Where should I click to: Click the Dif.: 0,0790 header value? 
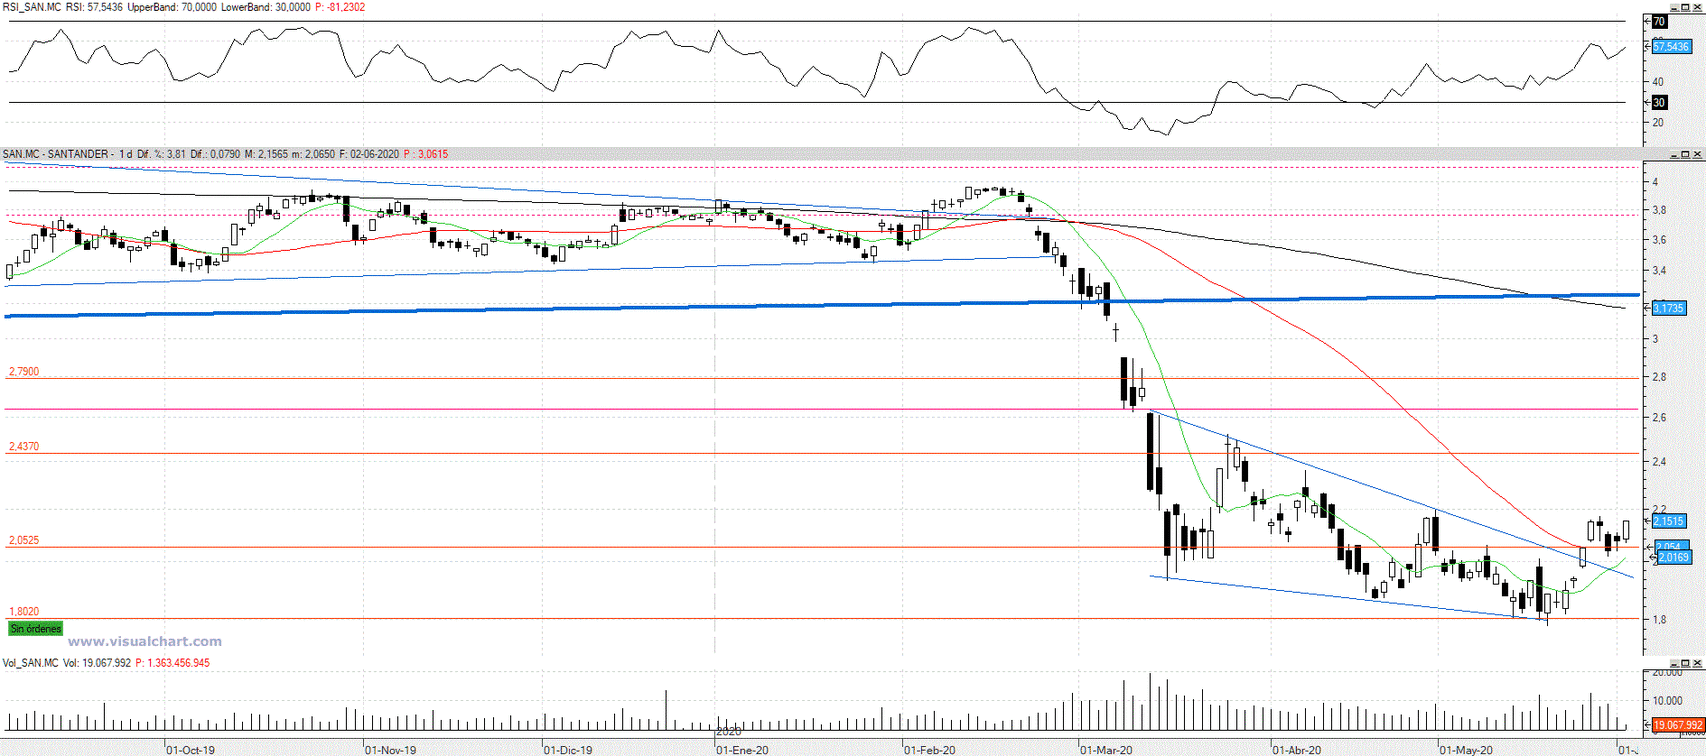coord(216,154)
